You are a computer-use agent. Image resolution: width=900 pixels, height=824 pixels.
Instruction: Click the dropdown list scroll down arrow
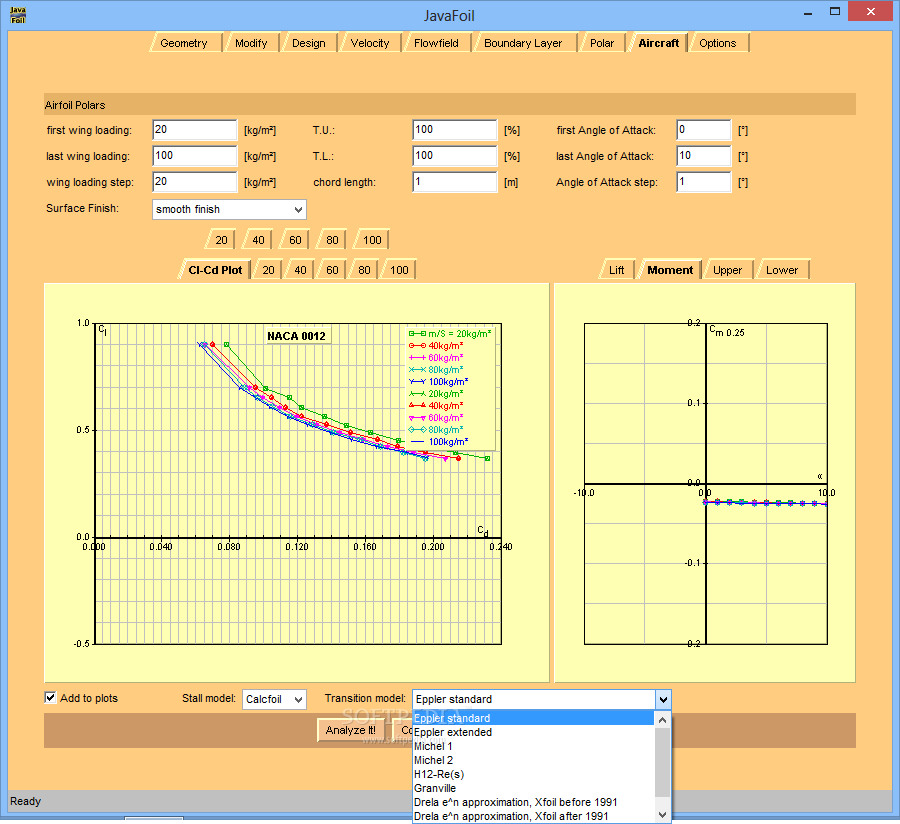click(x=662, y=815)
